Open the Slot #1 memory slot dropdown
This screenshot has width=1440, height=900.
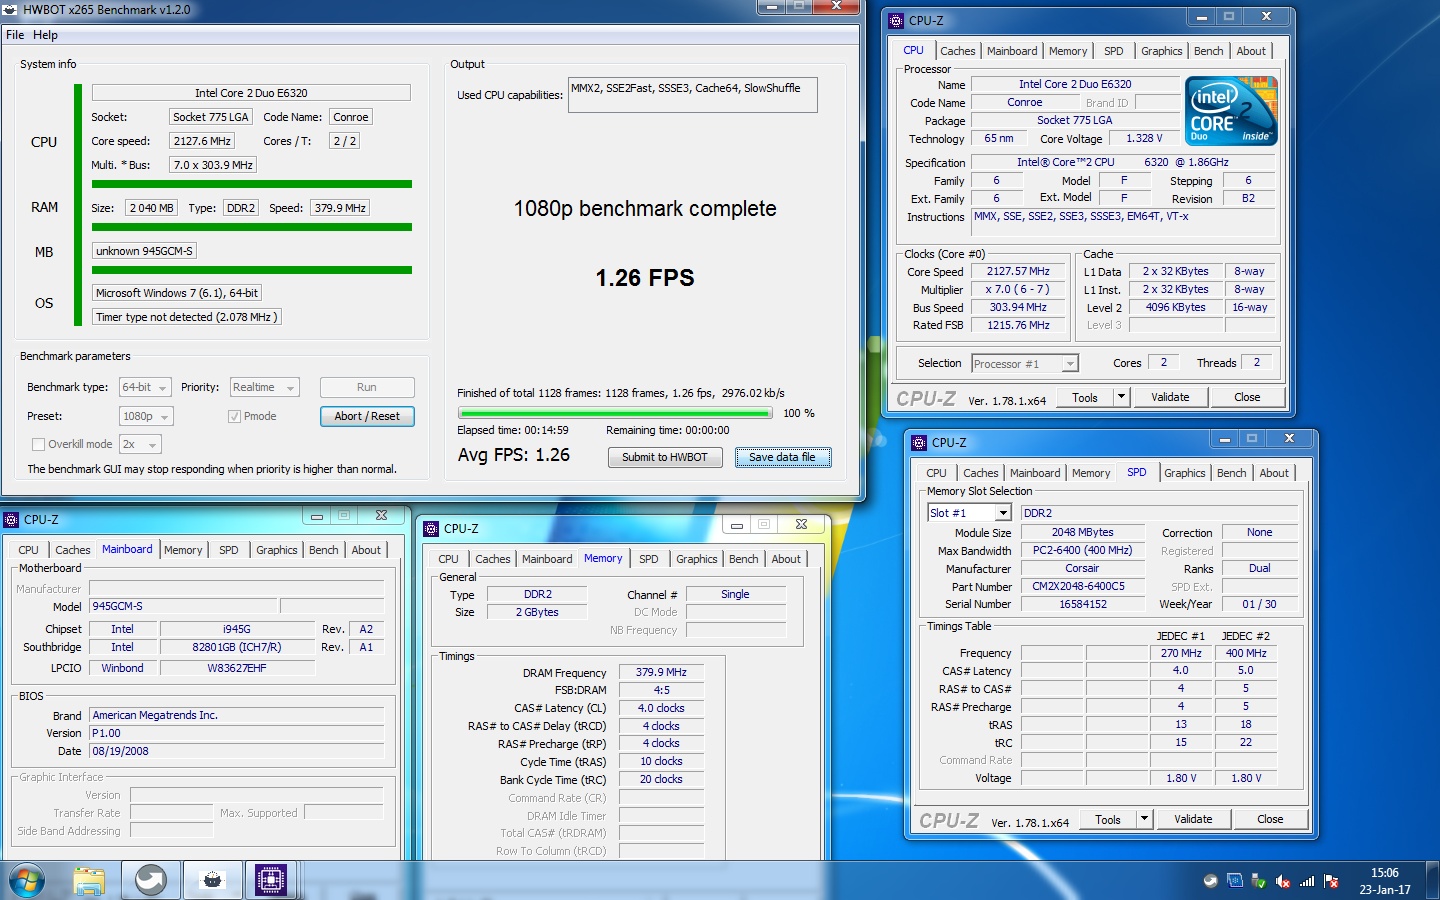pyautogui.click(x=969, y=513)
